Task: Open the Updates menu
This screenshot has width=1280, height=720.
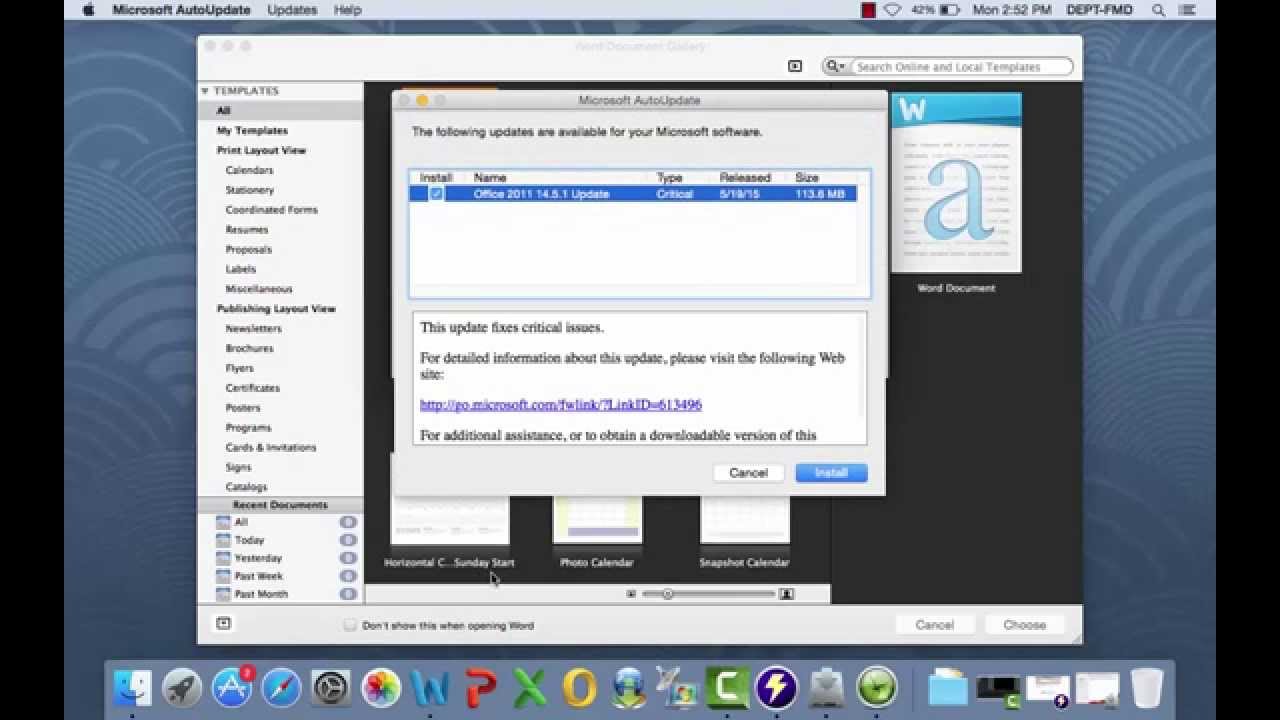Action: pyautogui.click(x=292, y=10)
